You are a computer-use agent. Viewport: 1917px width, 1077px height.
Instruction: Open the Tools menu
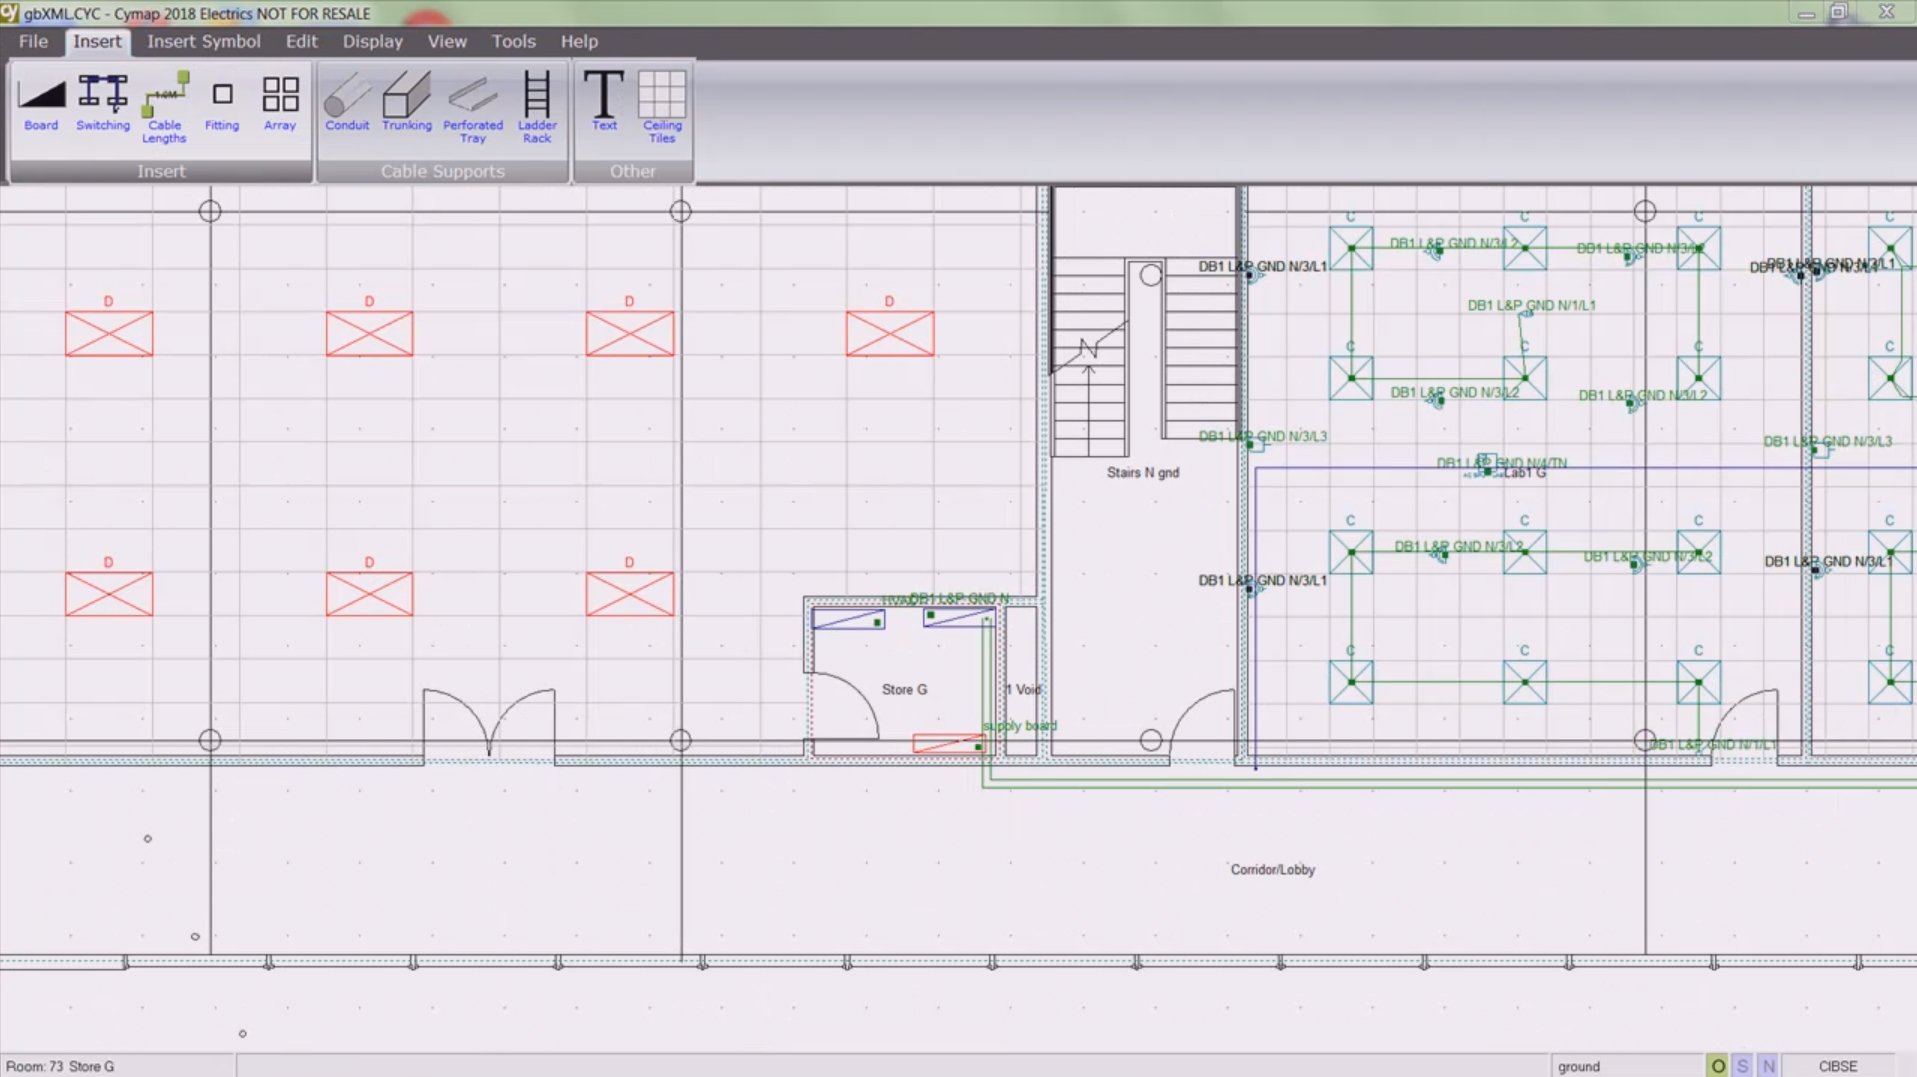point(513,41)
